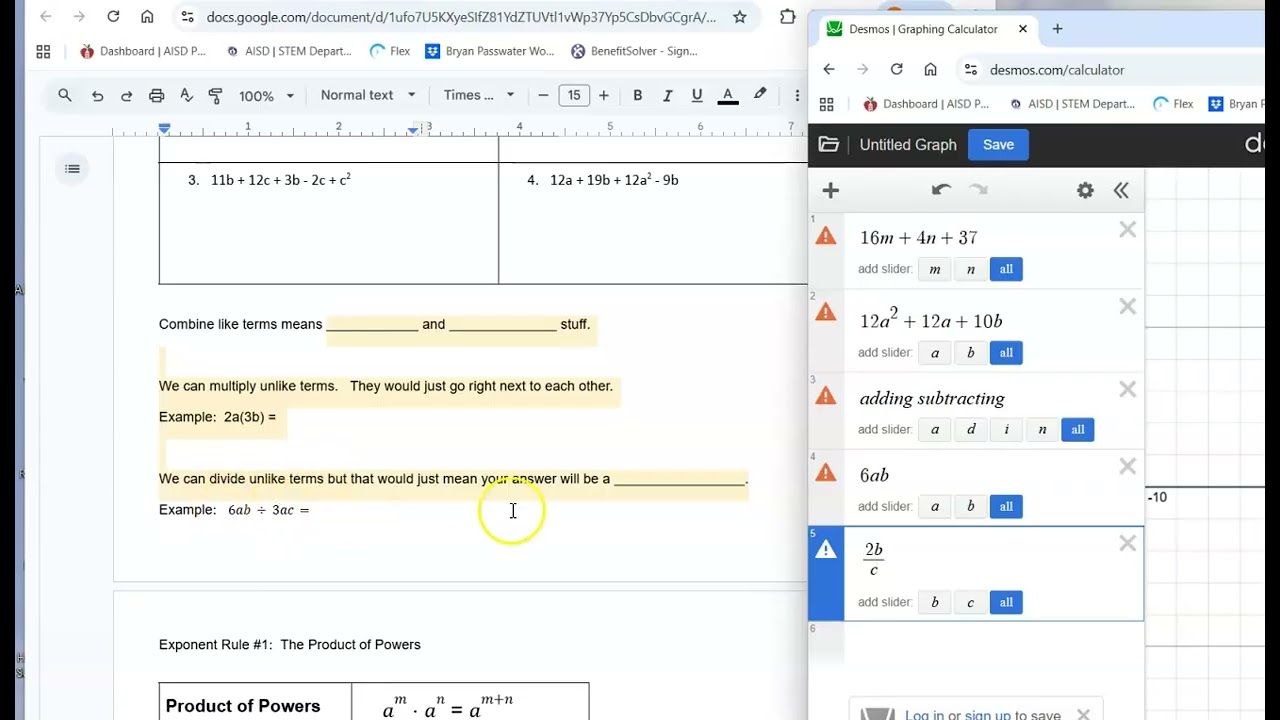Delete expression 16m + 4n + 37
The image size is (1280, 720).
1128,230
